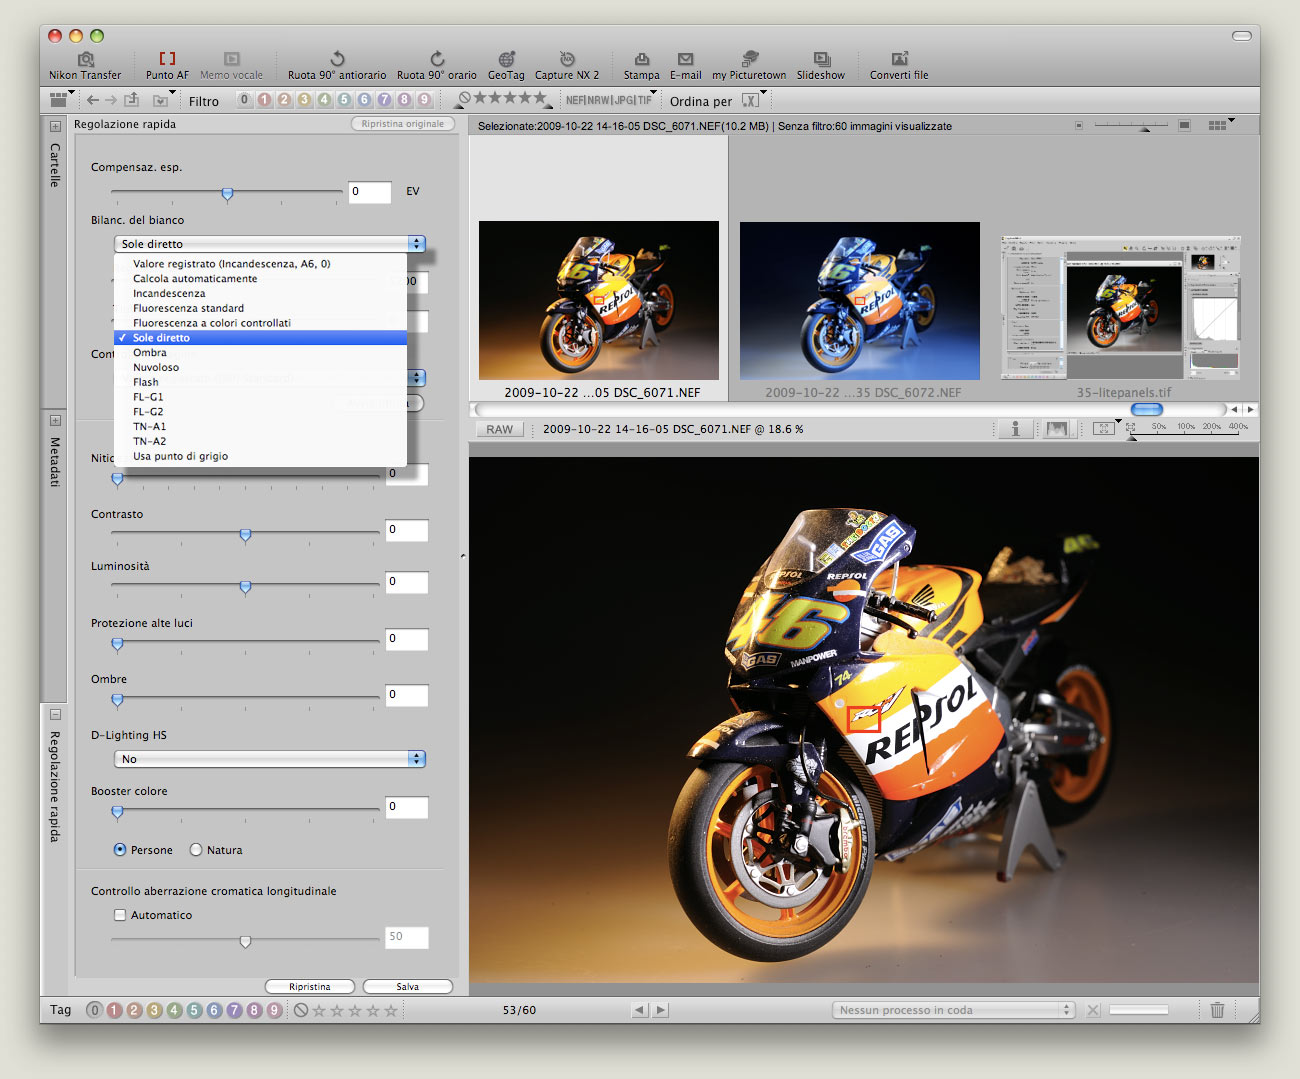The image size is (1300, 1079).
Task: Delete image with the trash icon
Action: pyautogui.click(x=1217, y=1010)
